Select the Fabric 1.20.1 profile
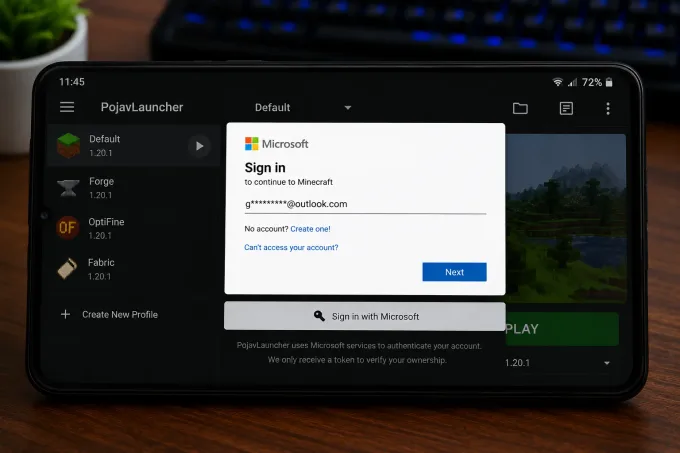The width and height of the screenshot is (680, 453). [x=134, y=269]
